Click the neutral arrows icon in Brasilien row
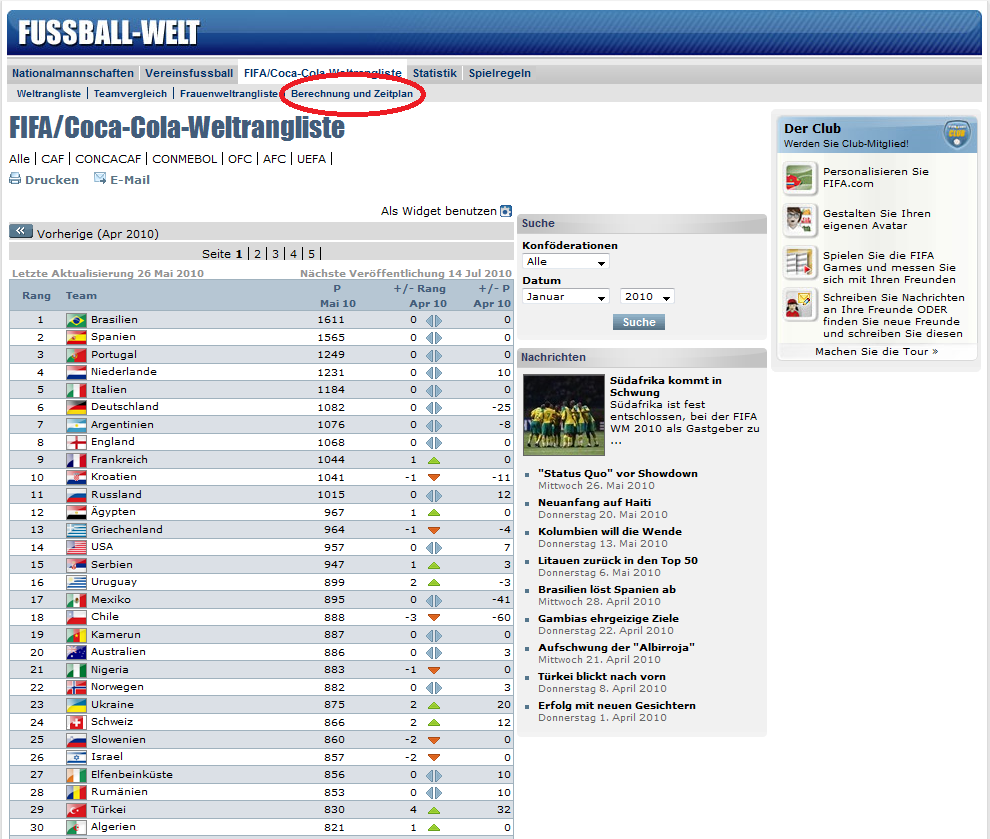This screenshot has height=839, width=990. click(434, 321)
